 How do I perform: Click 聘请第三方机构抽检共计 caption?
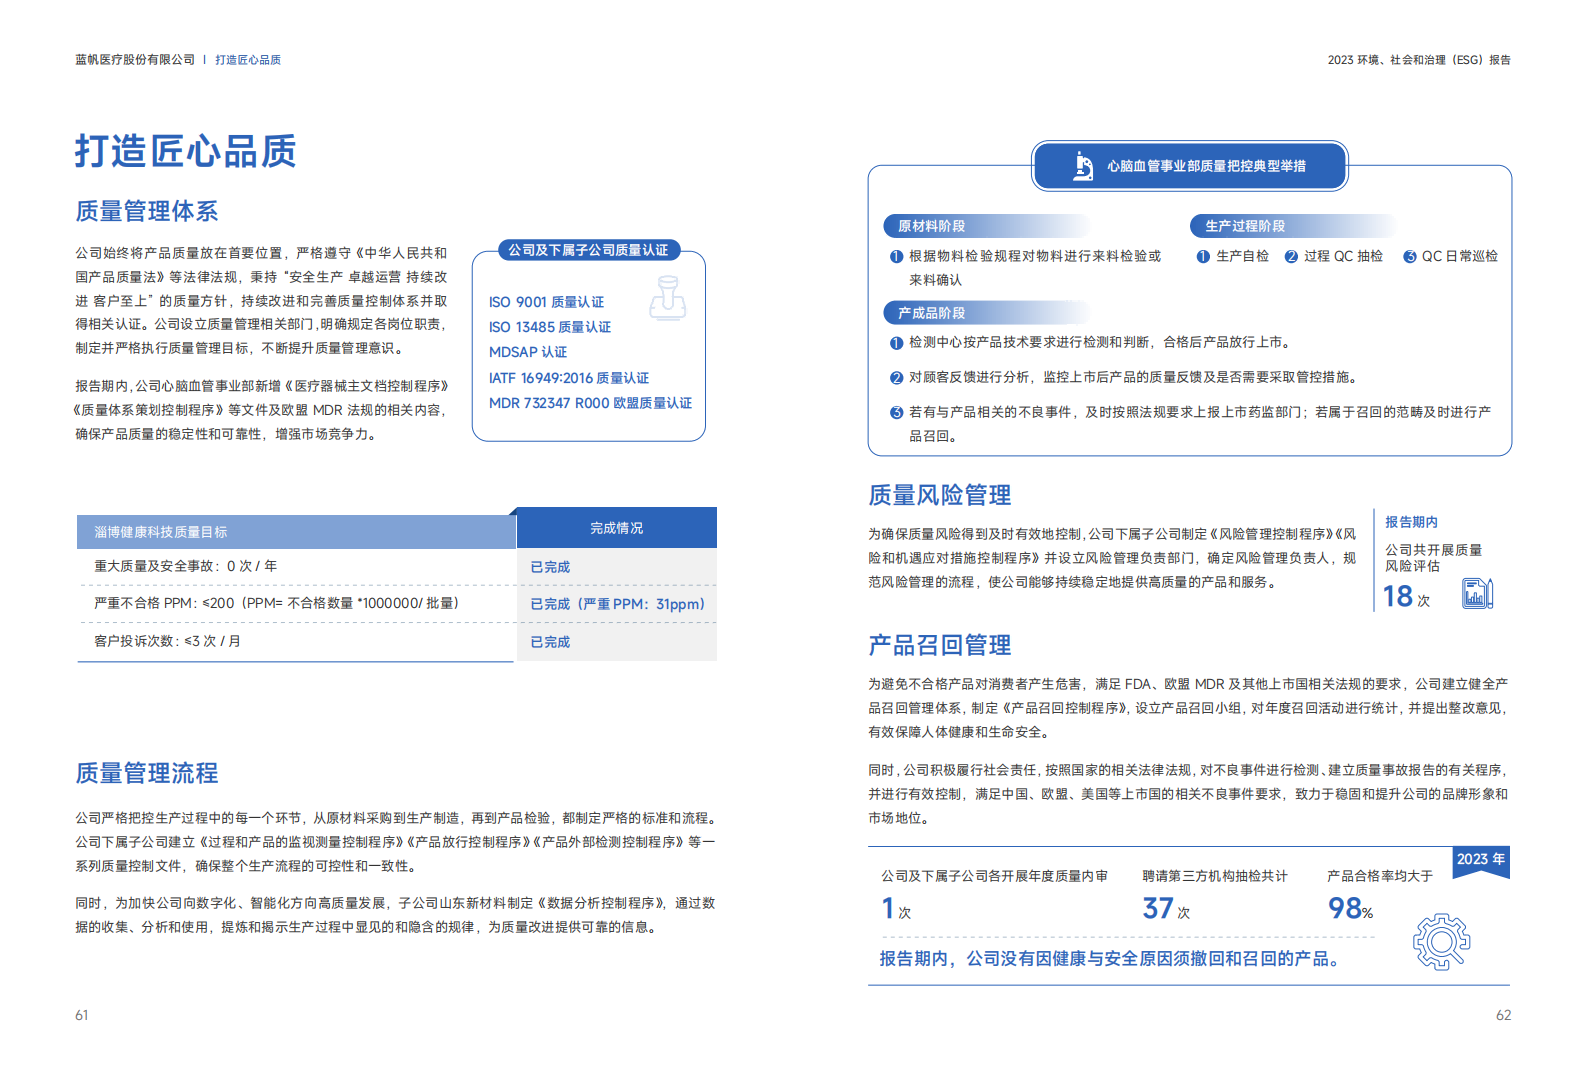pos(1215,876)
